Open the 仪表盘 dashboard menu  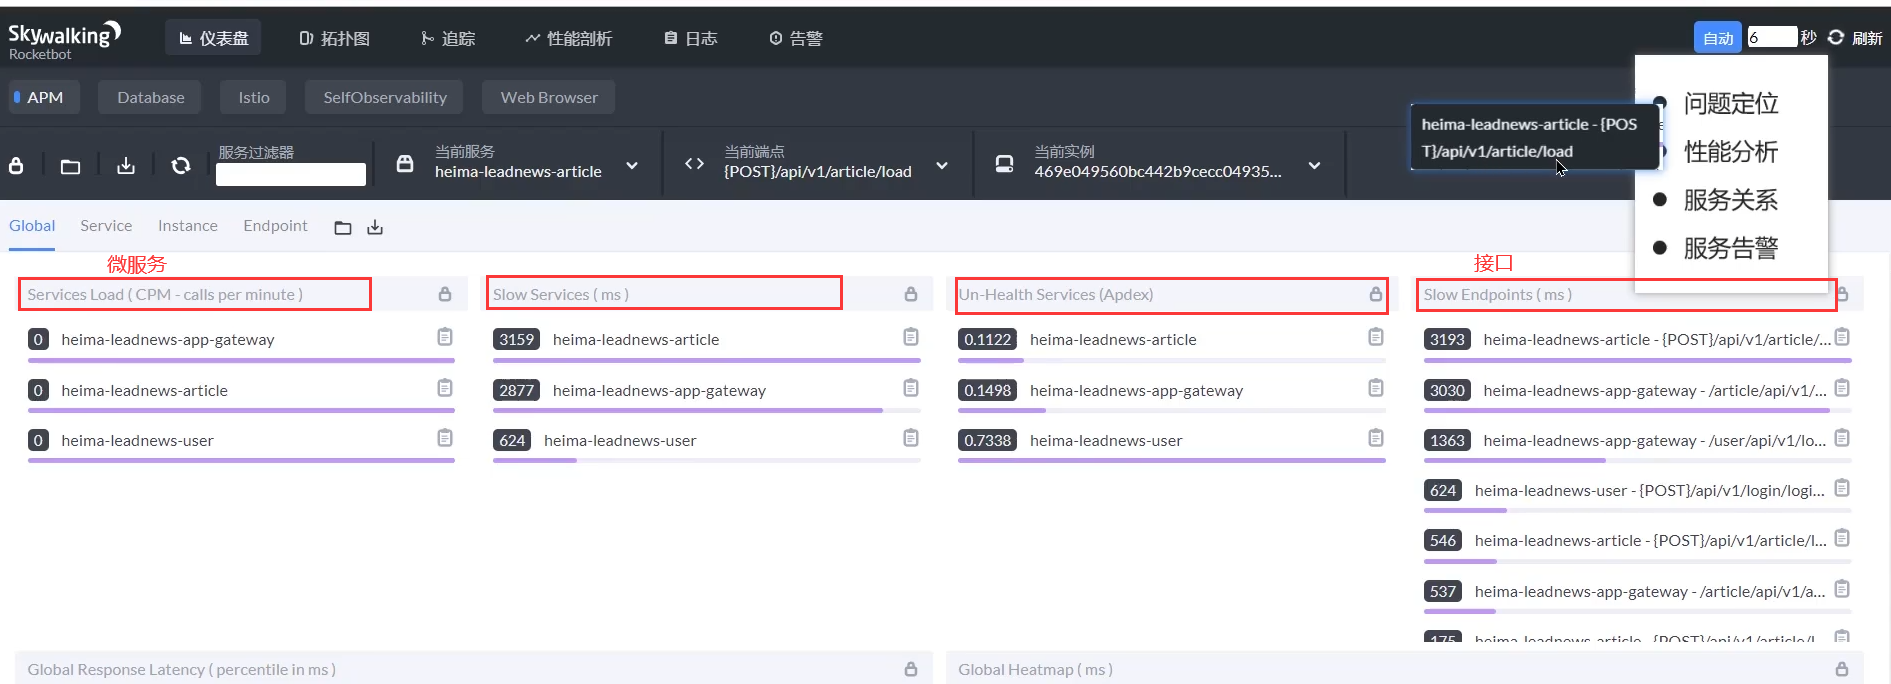click(x=213, y=38)
